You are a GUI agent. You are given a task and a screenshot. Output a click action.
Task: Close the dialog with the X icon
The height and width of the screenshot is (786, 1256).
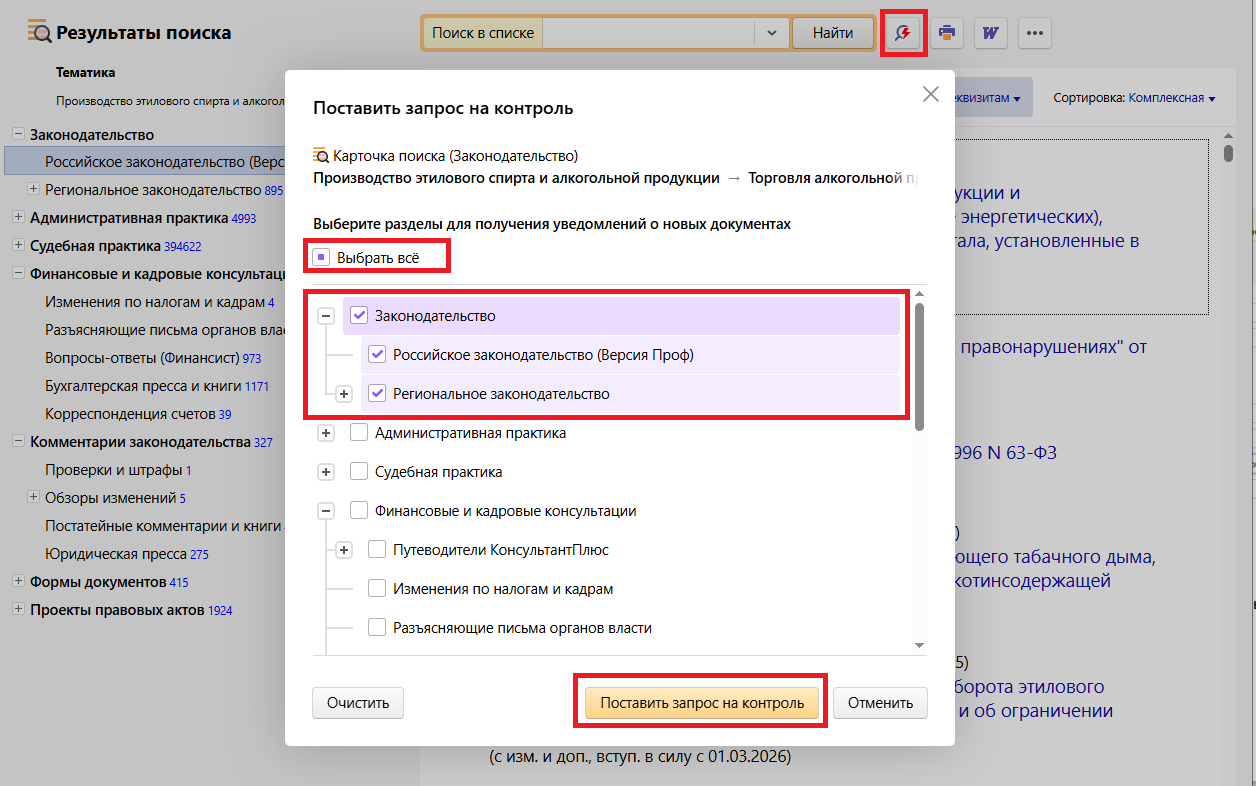[x=930, y=95]
